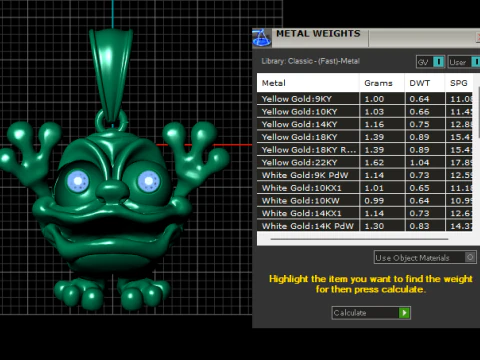Click the Library: Classic-(Fast)-Metal label
Image resolution: width=480 pixels, height=360 pixels.
click(310, 61)
